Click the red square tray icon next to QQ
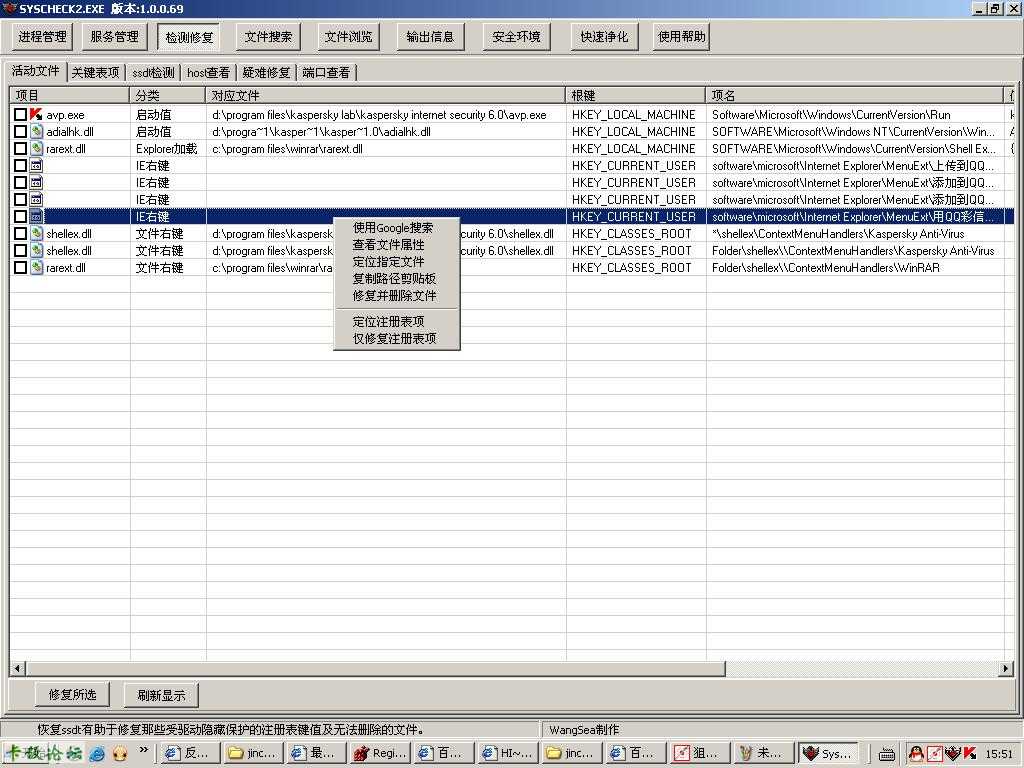 coord(935,753)
